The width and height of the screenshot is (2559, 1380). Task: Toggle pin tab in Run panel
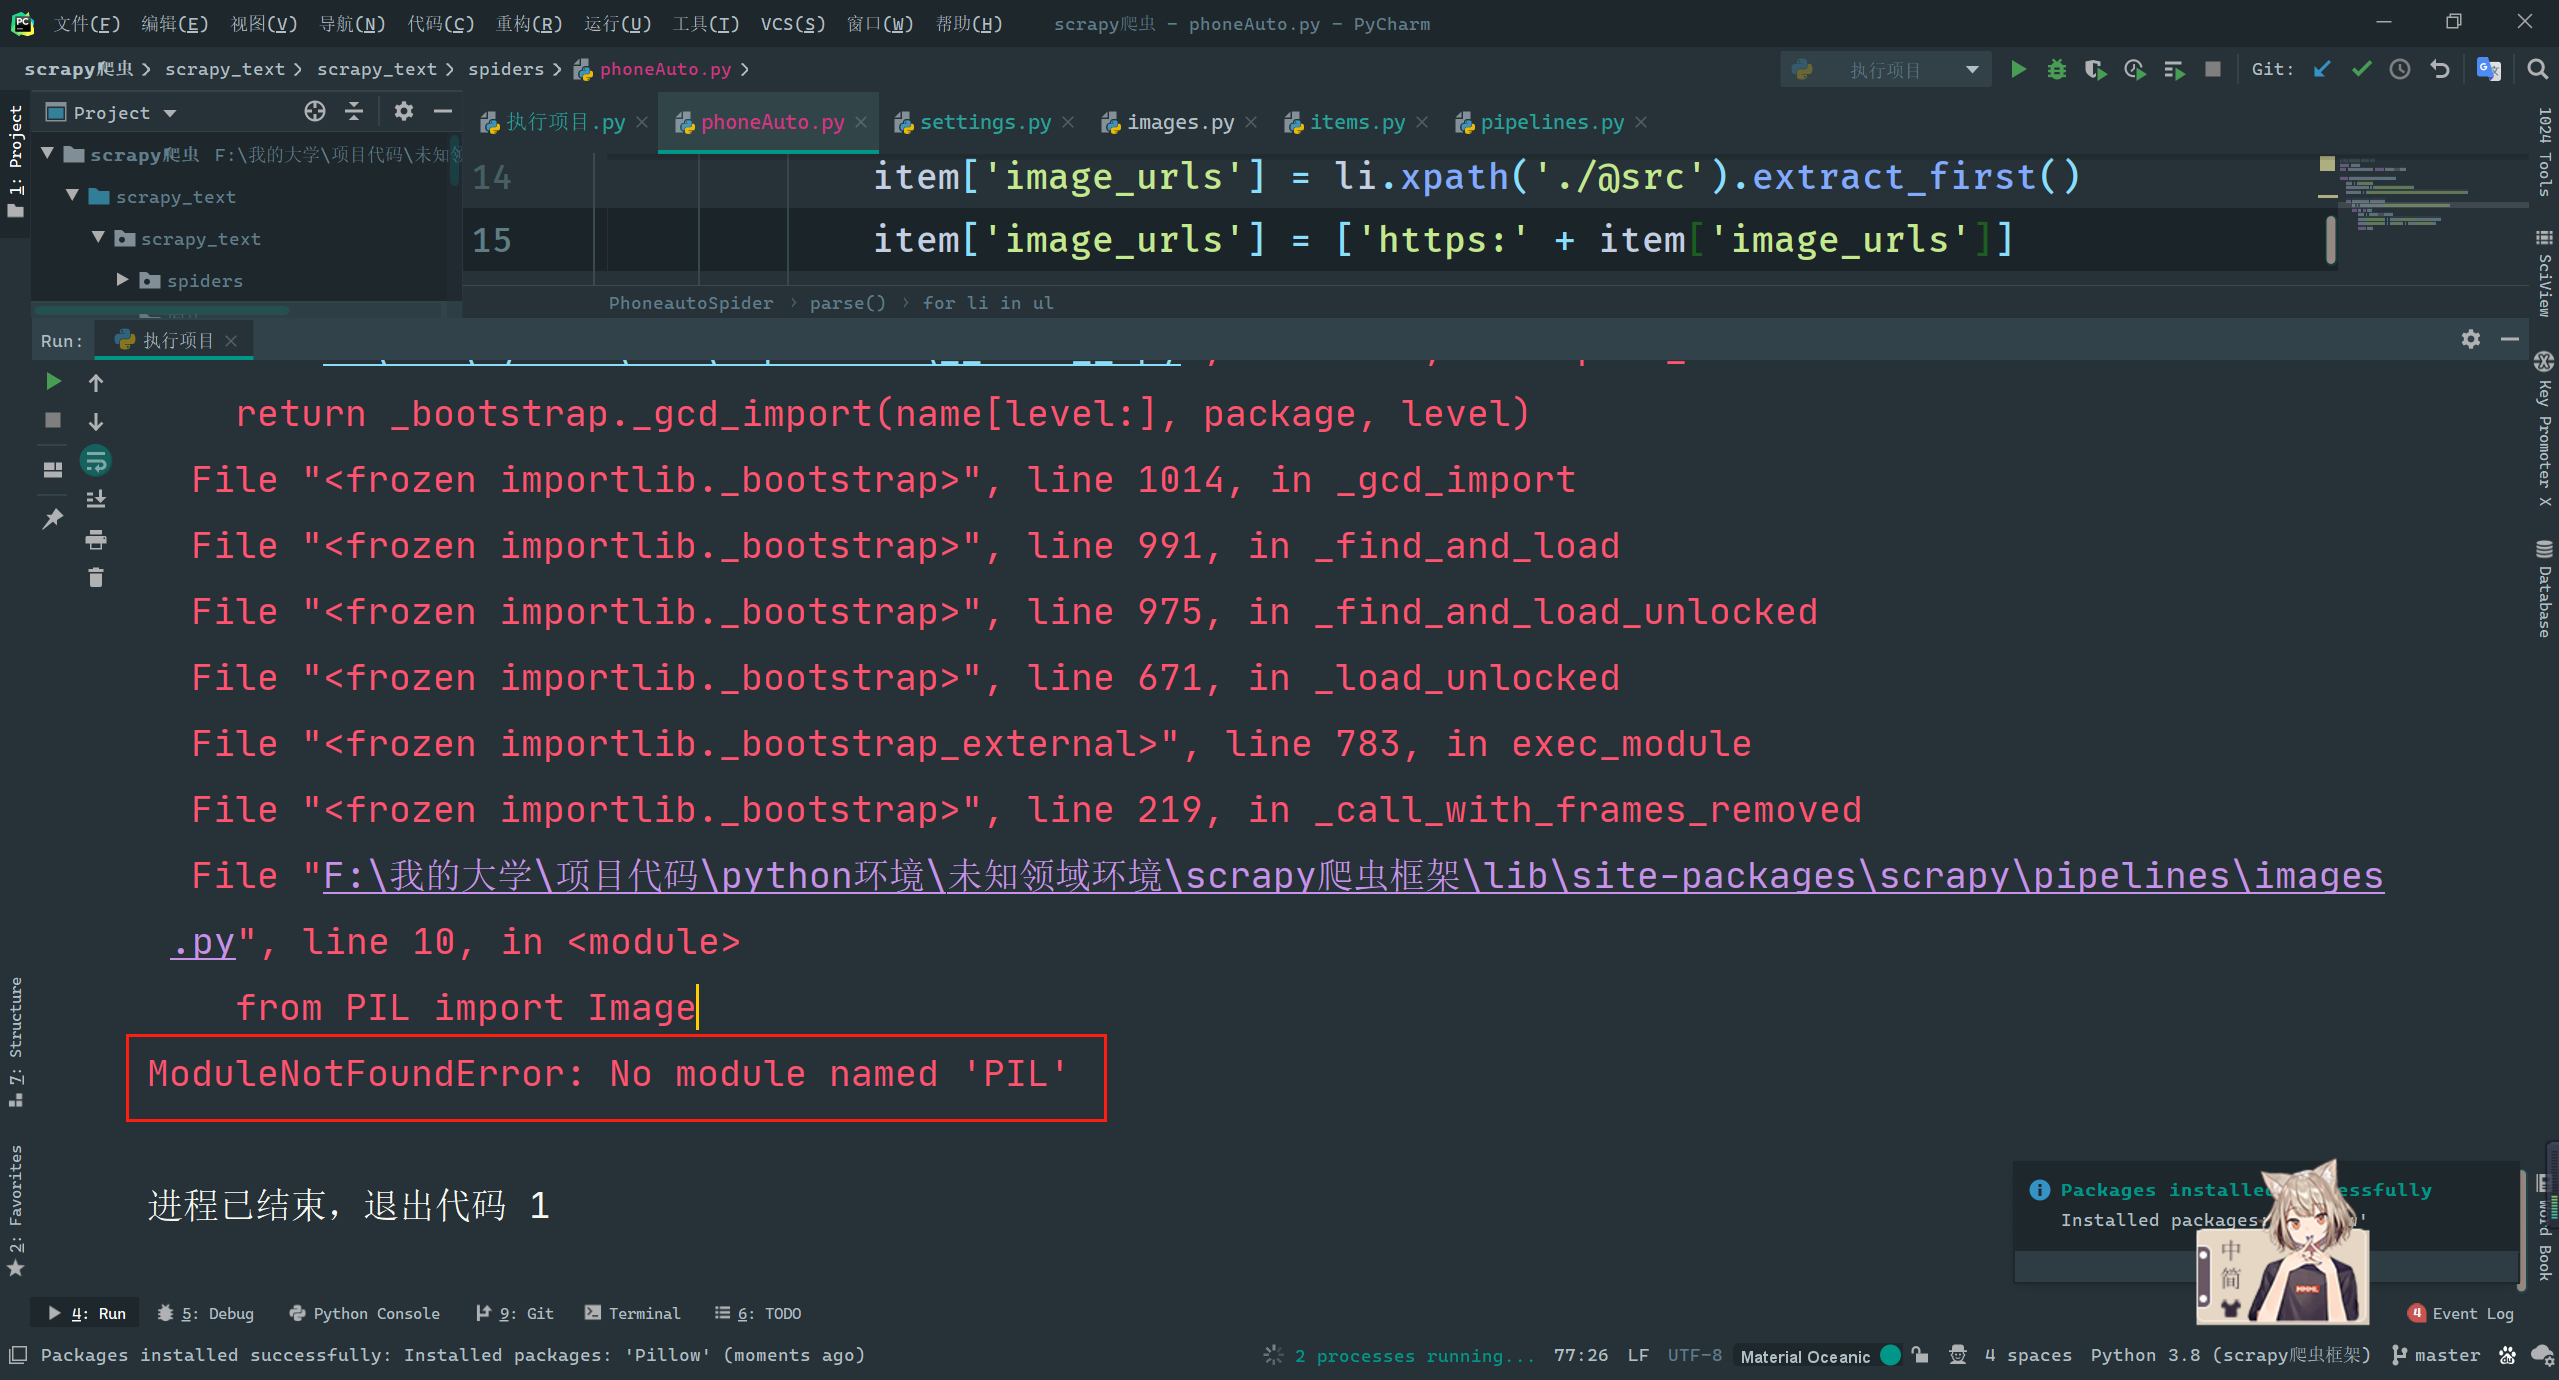click(52, 518)
